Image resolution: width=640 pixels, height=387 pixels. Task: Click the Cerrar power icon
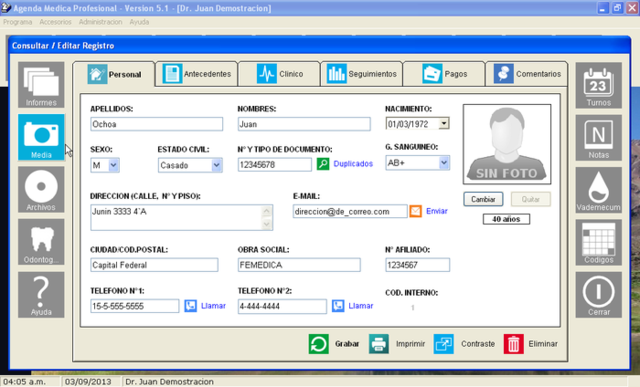pos(598,295)
